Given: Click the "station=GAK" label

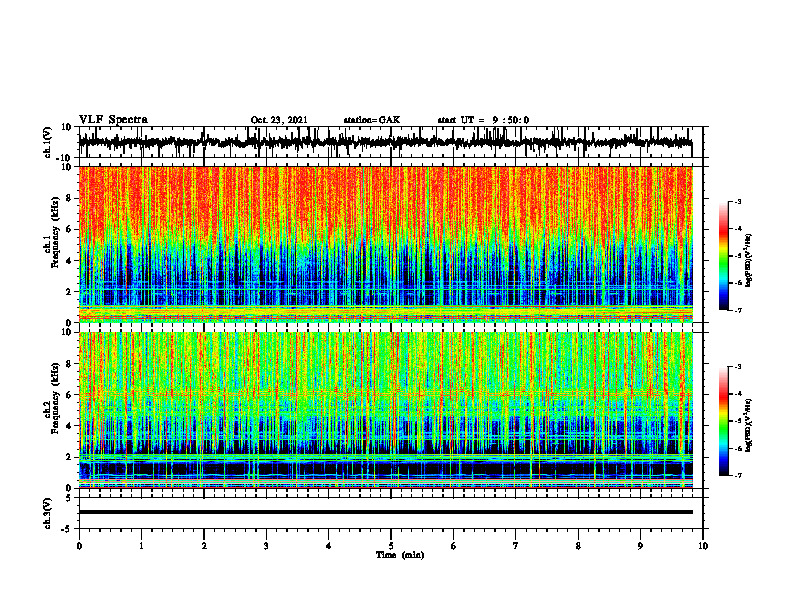Looking at the screenshot, I should [372, 120].
